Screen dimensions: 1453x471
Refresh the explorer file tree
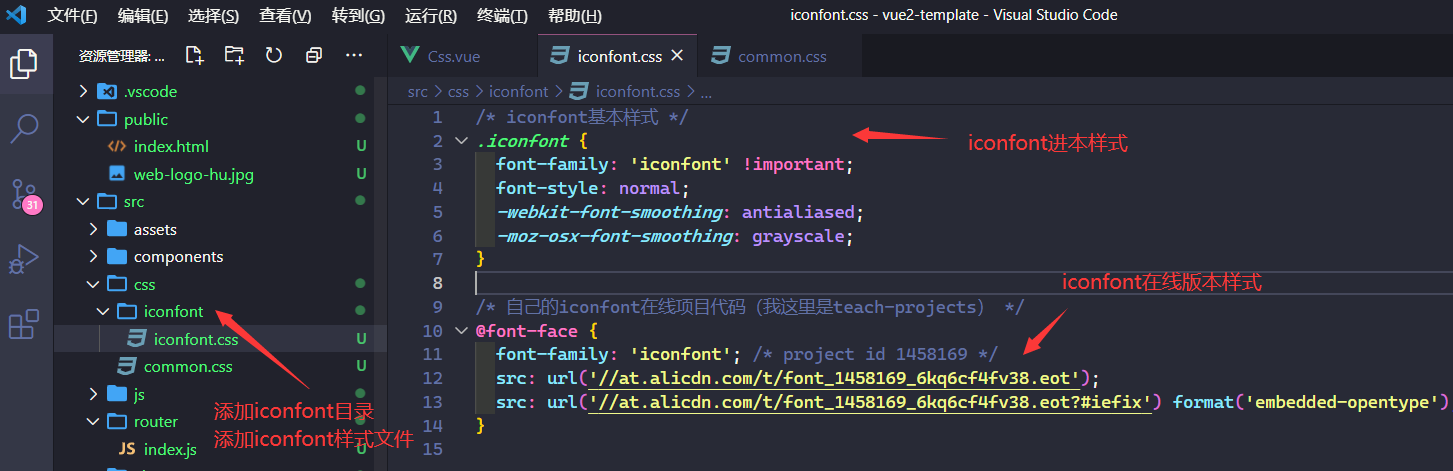click(x=274, y=55)
